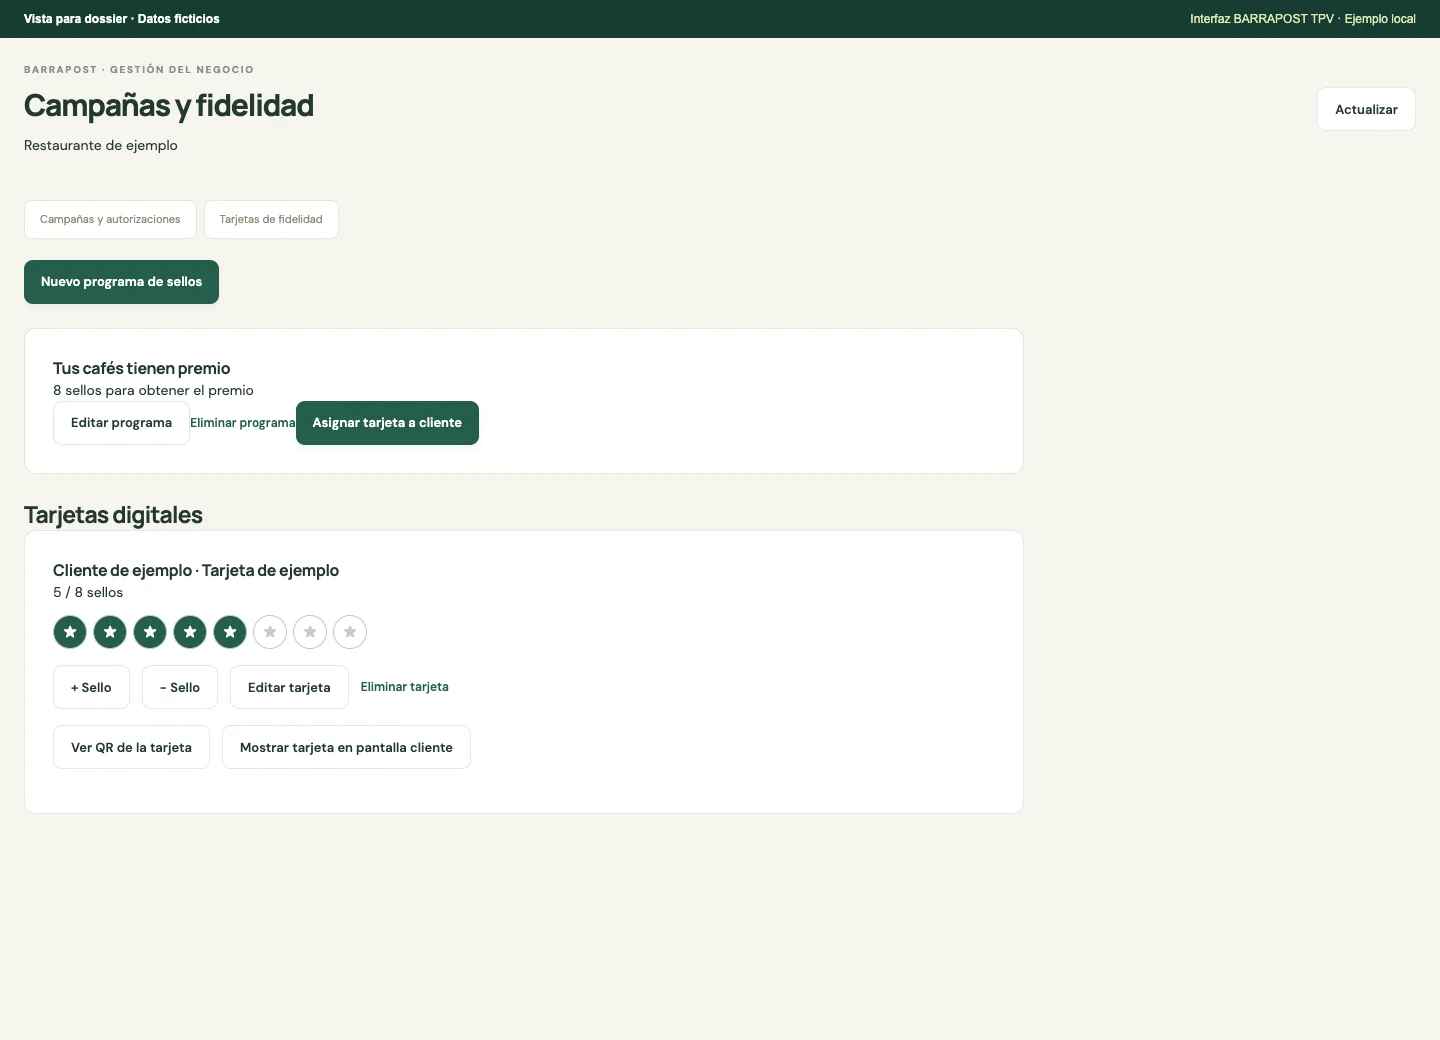This screenshot has height=1040, width=1440.
Task: Add a stamp with the + Sello button
Action: pos(91,687)
